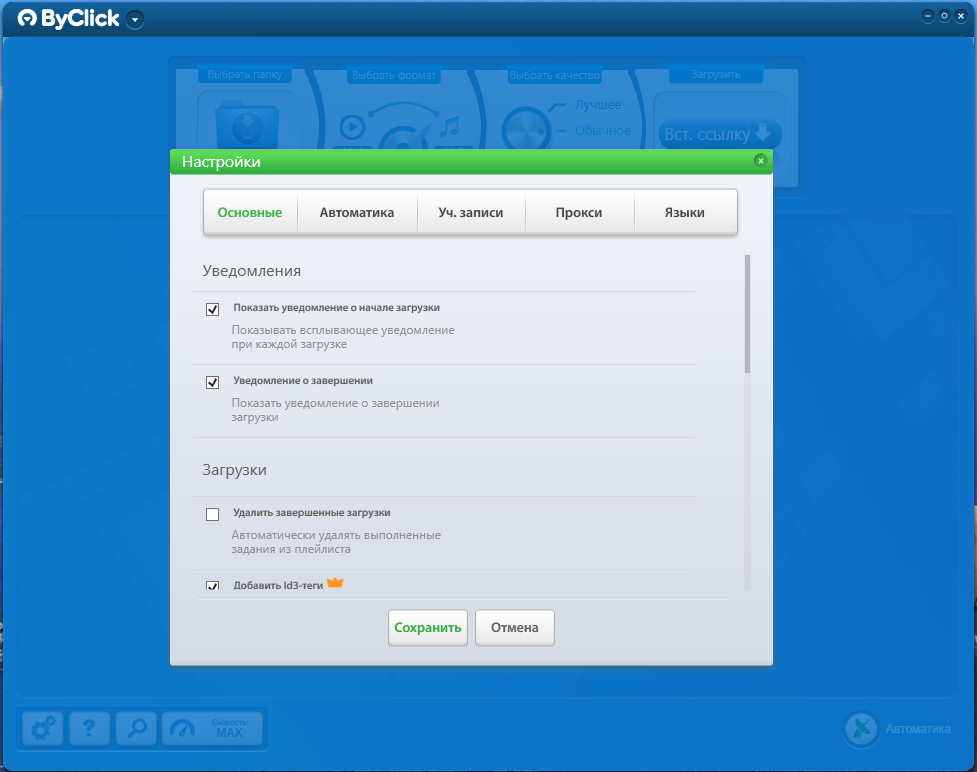Screen dimensions: 977x772
Task: Click the settings dialog vertical scrollbar
Action: click(747, 314)
